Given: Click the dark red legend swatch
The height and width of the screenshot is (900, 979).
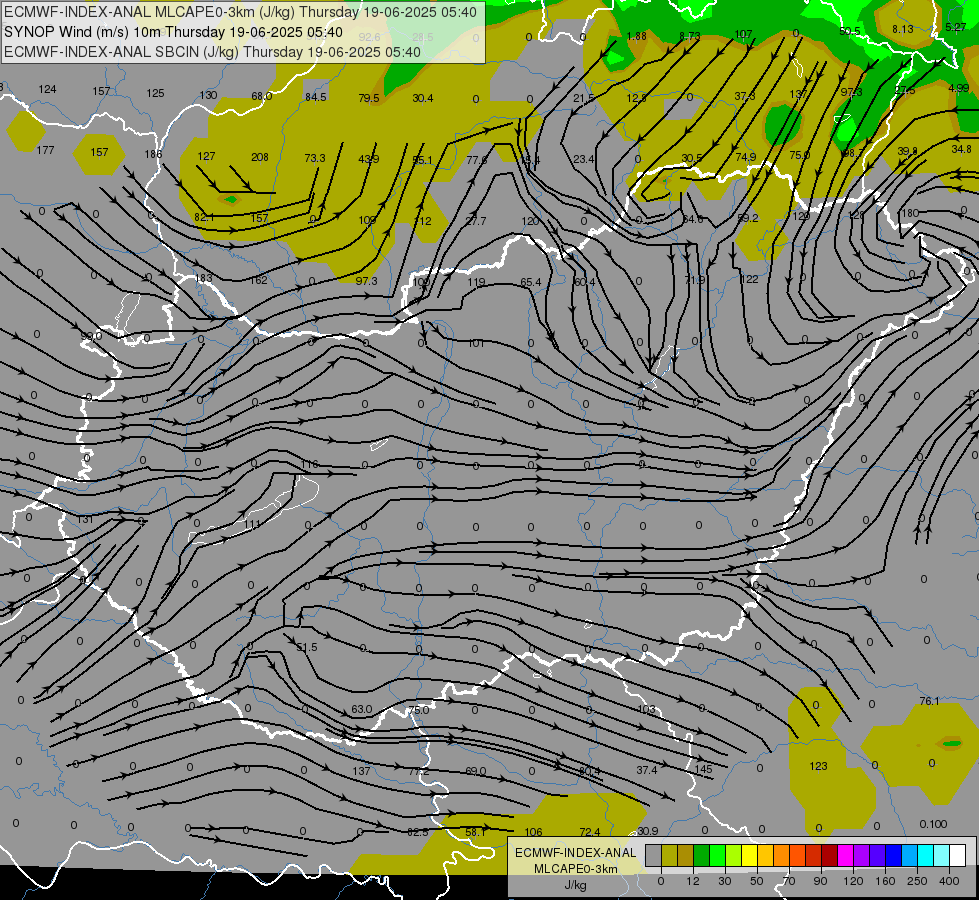Looking at the screenshot, I should point(829,855).
